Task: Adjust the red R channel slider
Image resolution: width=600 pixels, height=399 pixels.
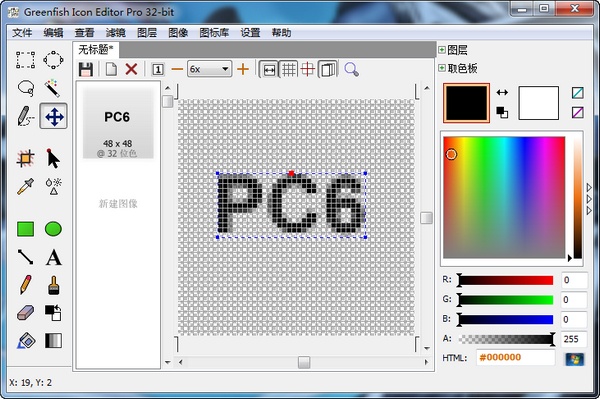Action: 505,280
